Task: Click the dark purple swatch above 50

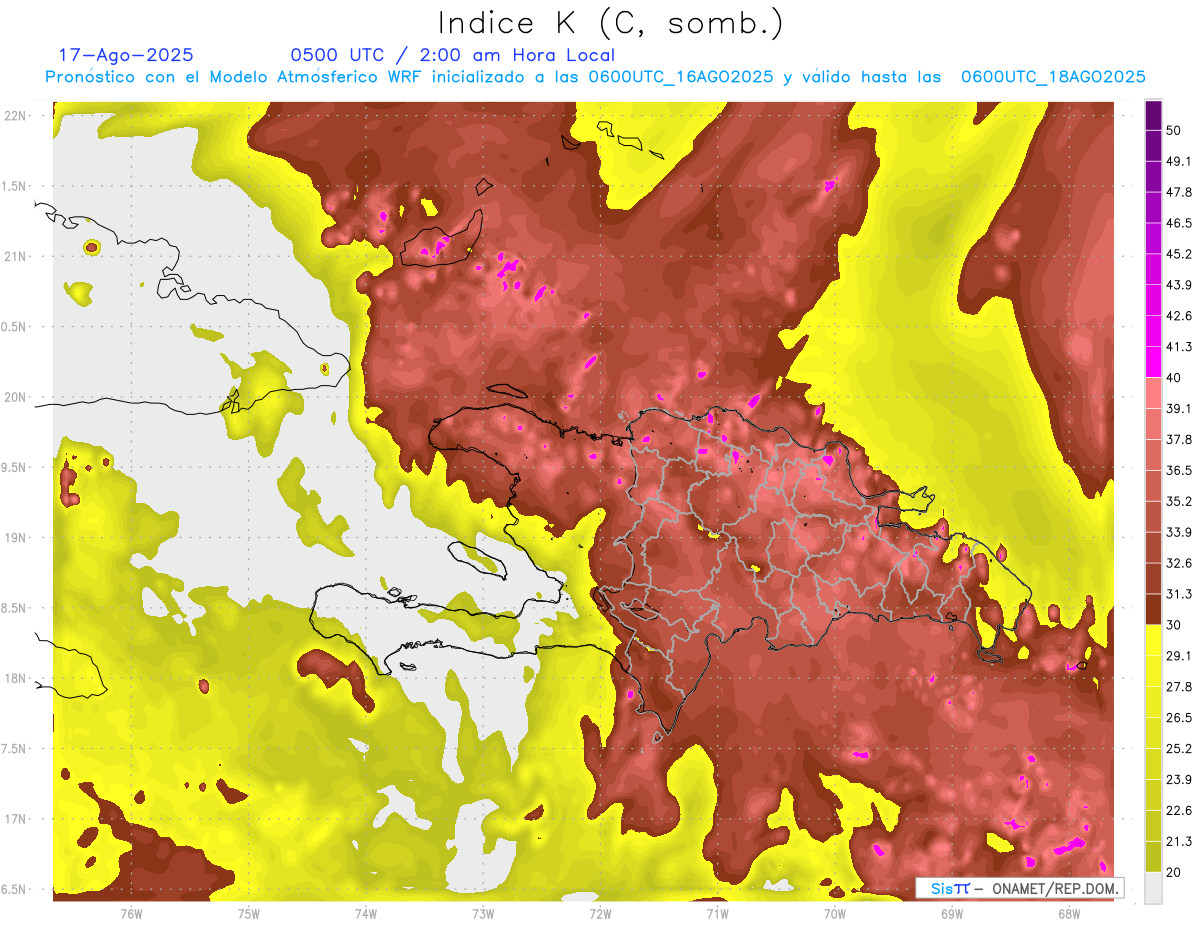Action: pos(1153,115)
